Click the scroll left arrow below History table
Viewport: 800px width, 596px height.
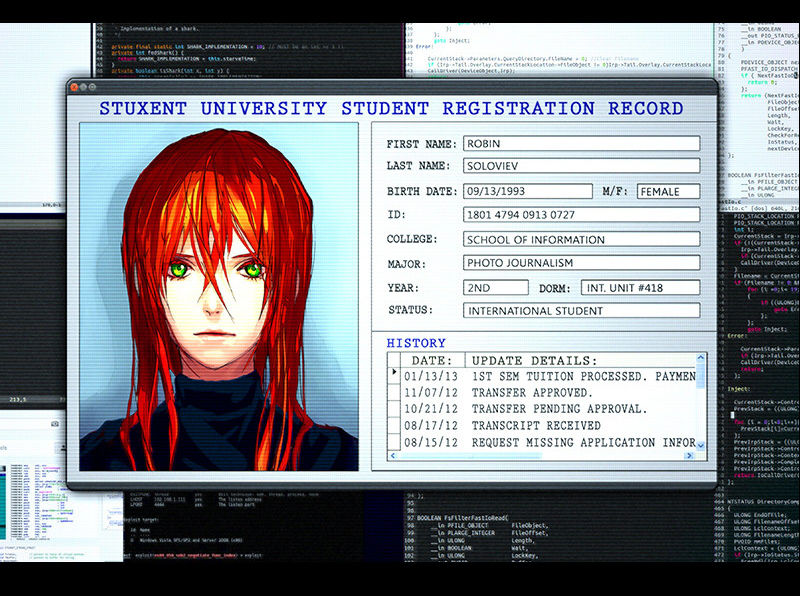coord(393,456)
